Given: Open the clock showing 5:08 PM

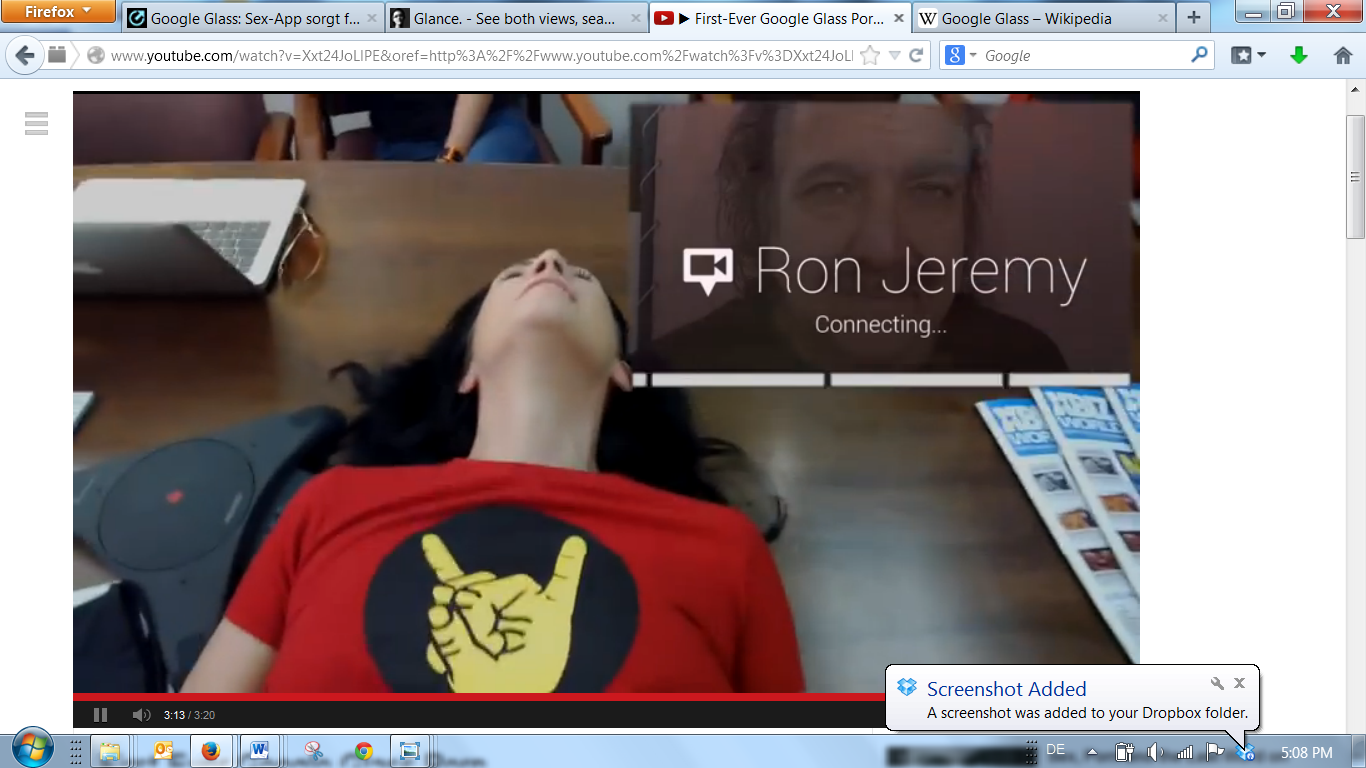Looking at the screenshot, I should (1306, 752).
